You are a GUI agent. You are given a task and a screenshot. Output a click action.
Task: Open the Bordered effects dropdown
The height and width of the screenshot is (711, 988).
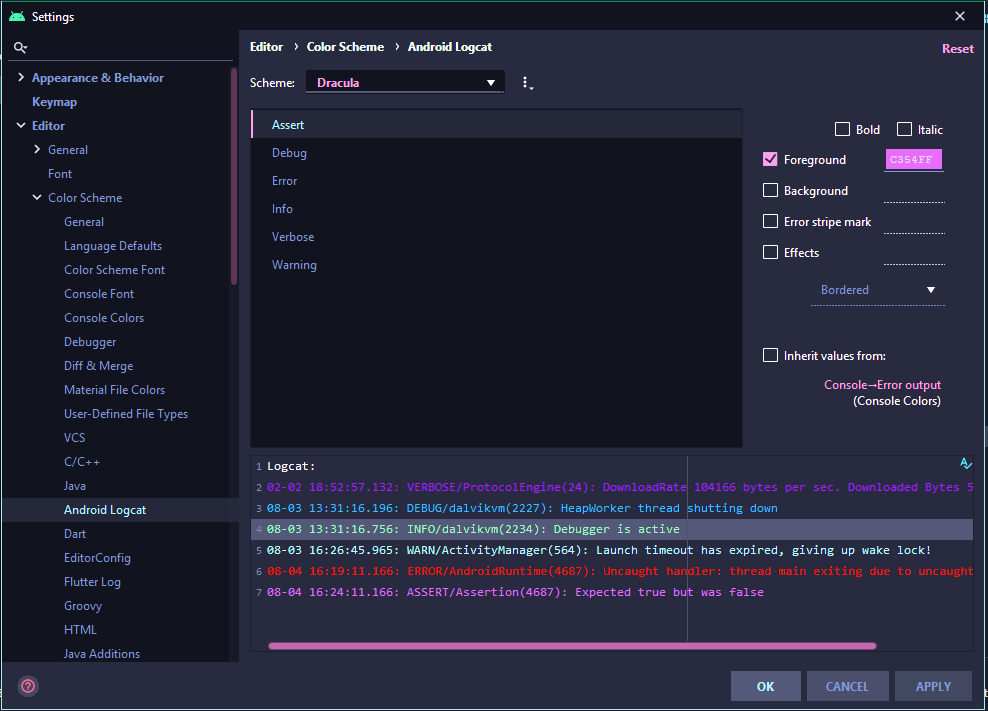877,290
